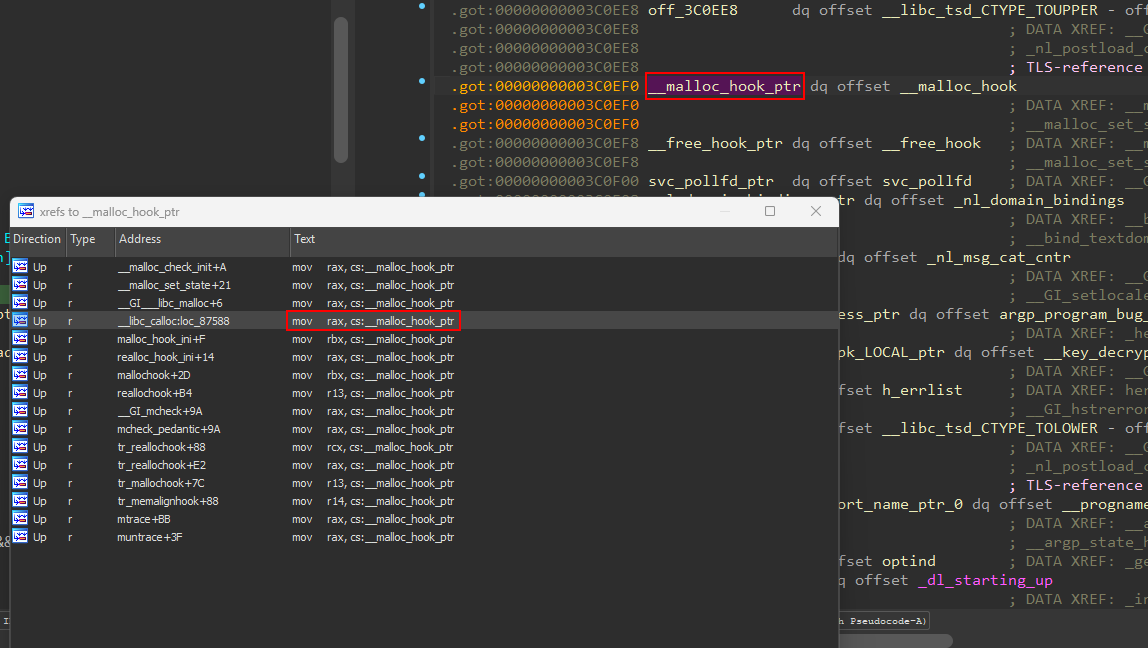The width and height of the screenshot is (1148, 648).
Task: Click the xref icon beside muntrace+3F
Action: pos(20,537)
